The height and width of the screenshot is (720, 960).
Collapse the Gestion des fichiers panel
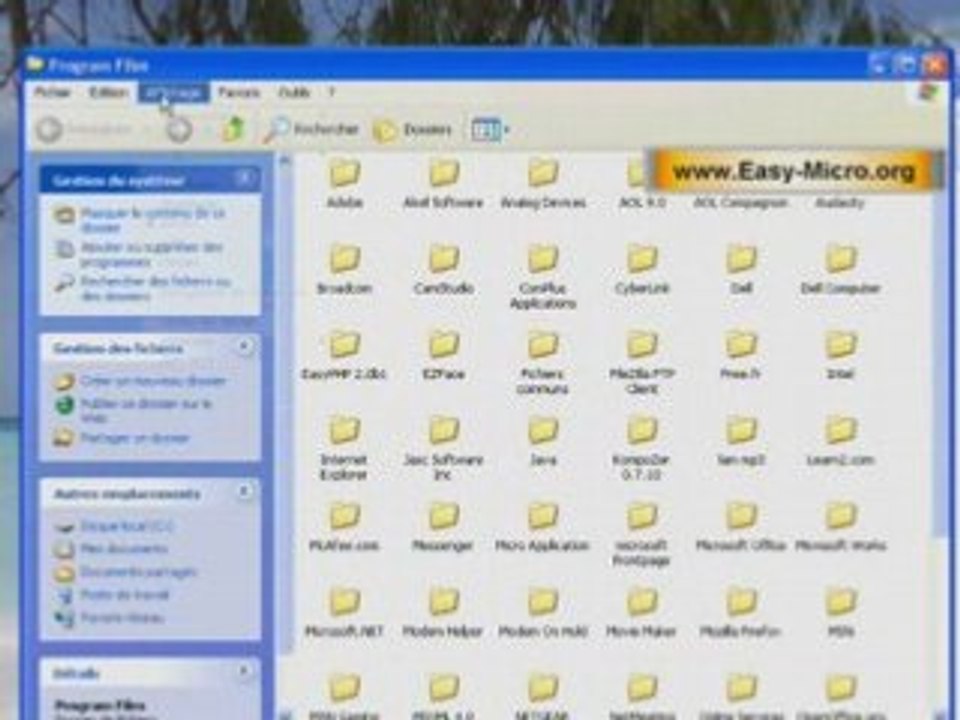pos(244,347)
